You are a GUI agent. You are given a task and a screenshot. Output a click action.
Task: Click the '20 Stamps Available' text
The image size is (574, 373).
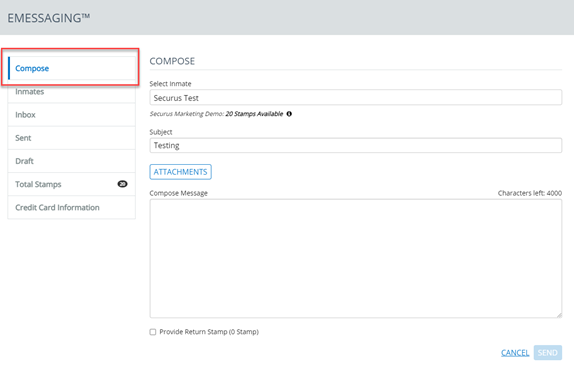pos(254,114)
